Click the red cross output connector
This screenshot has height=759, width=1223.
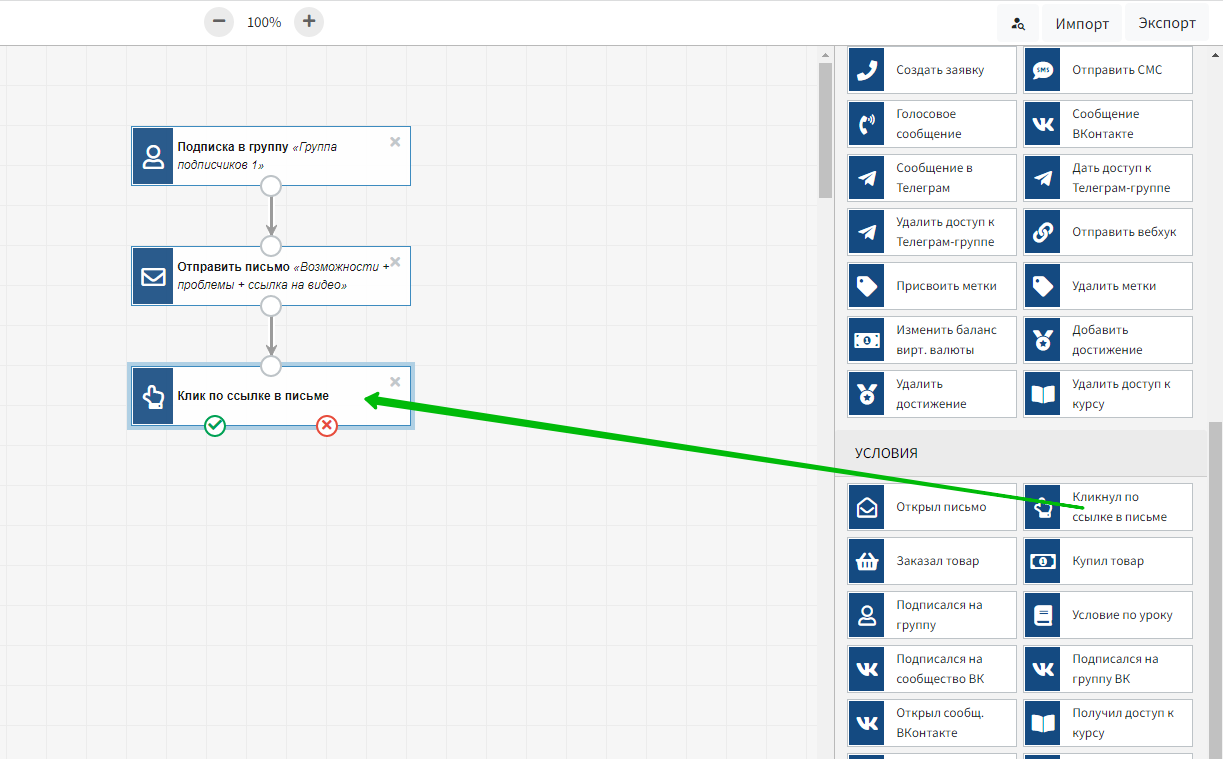pyautogui.click(x=327, y=426)
